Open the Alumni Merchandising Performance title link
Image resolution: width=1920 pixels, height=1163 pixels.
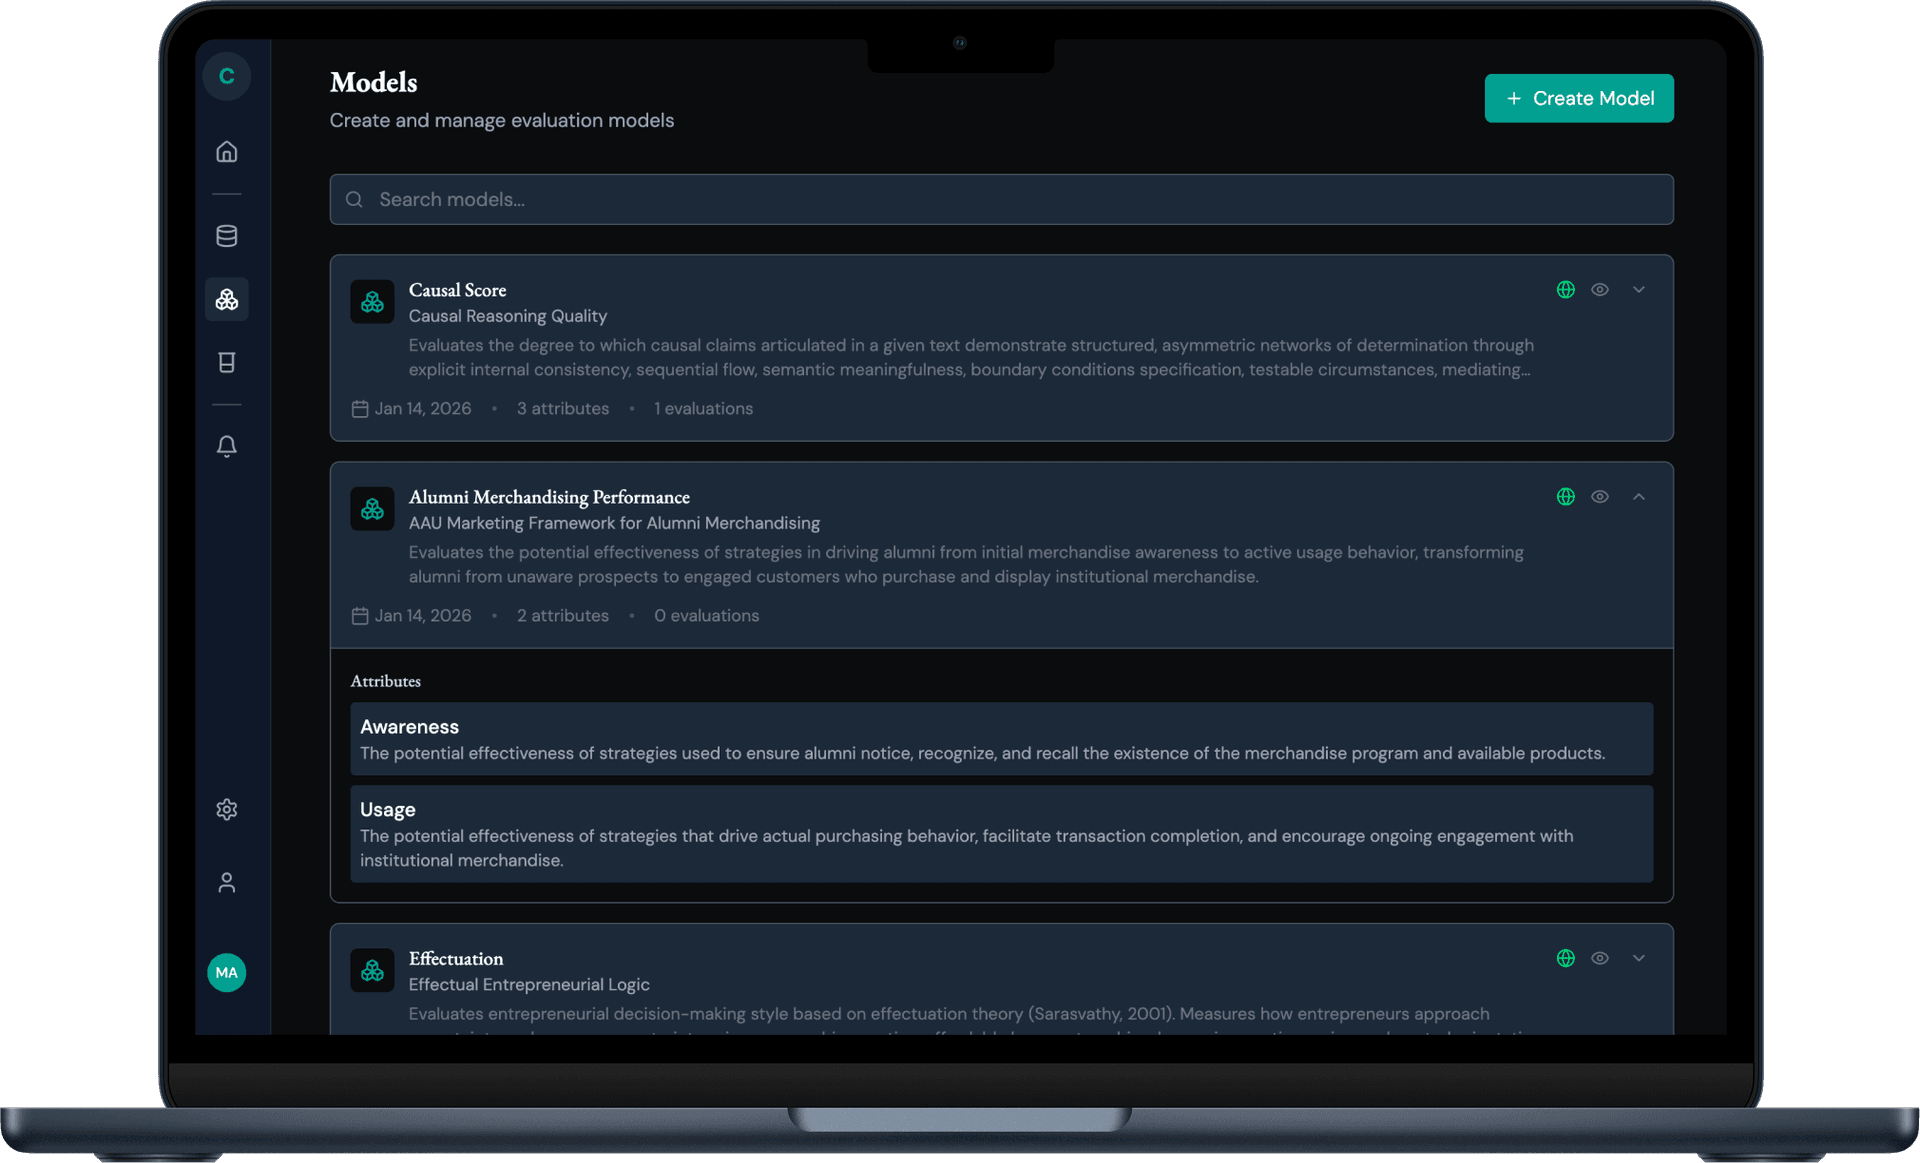[549, 497]
